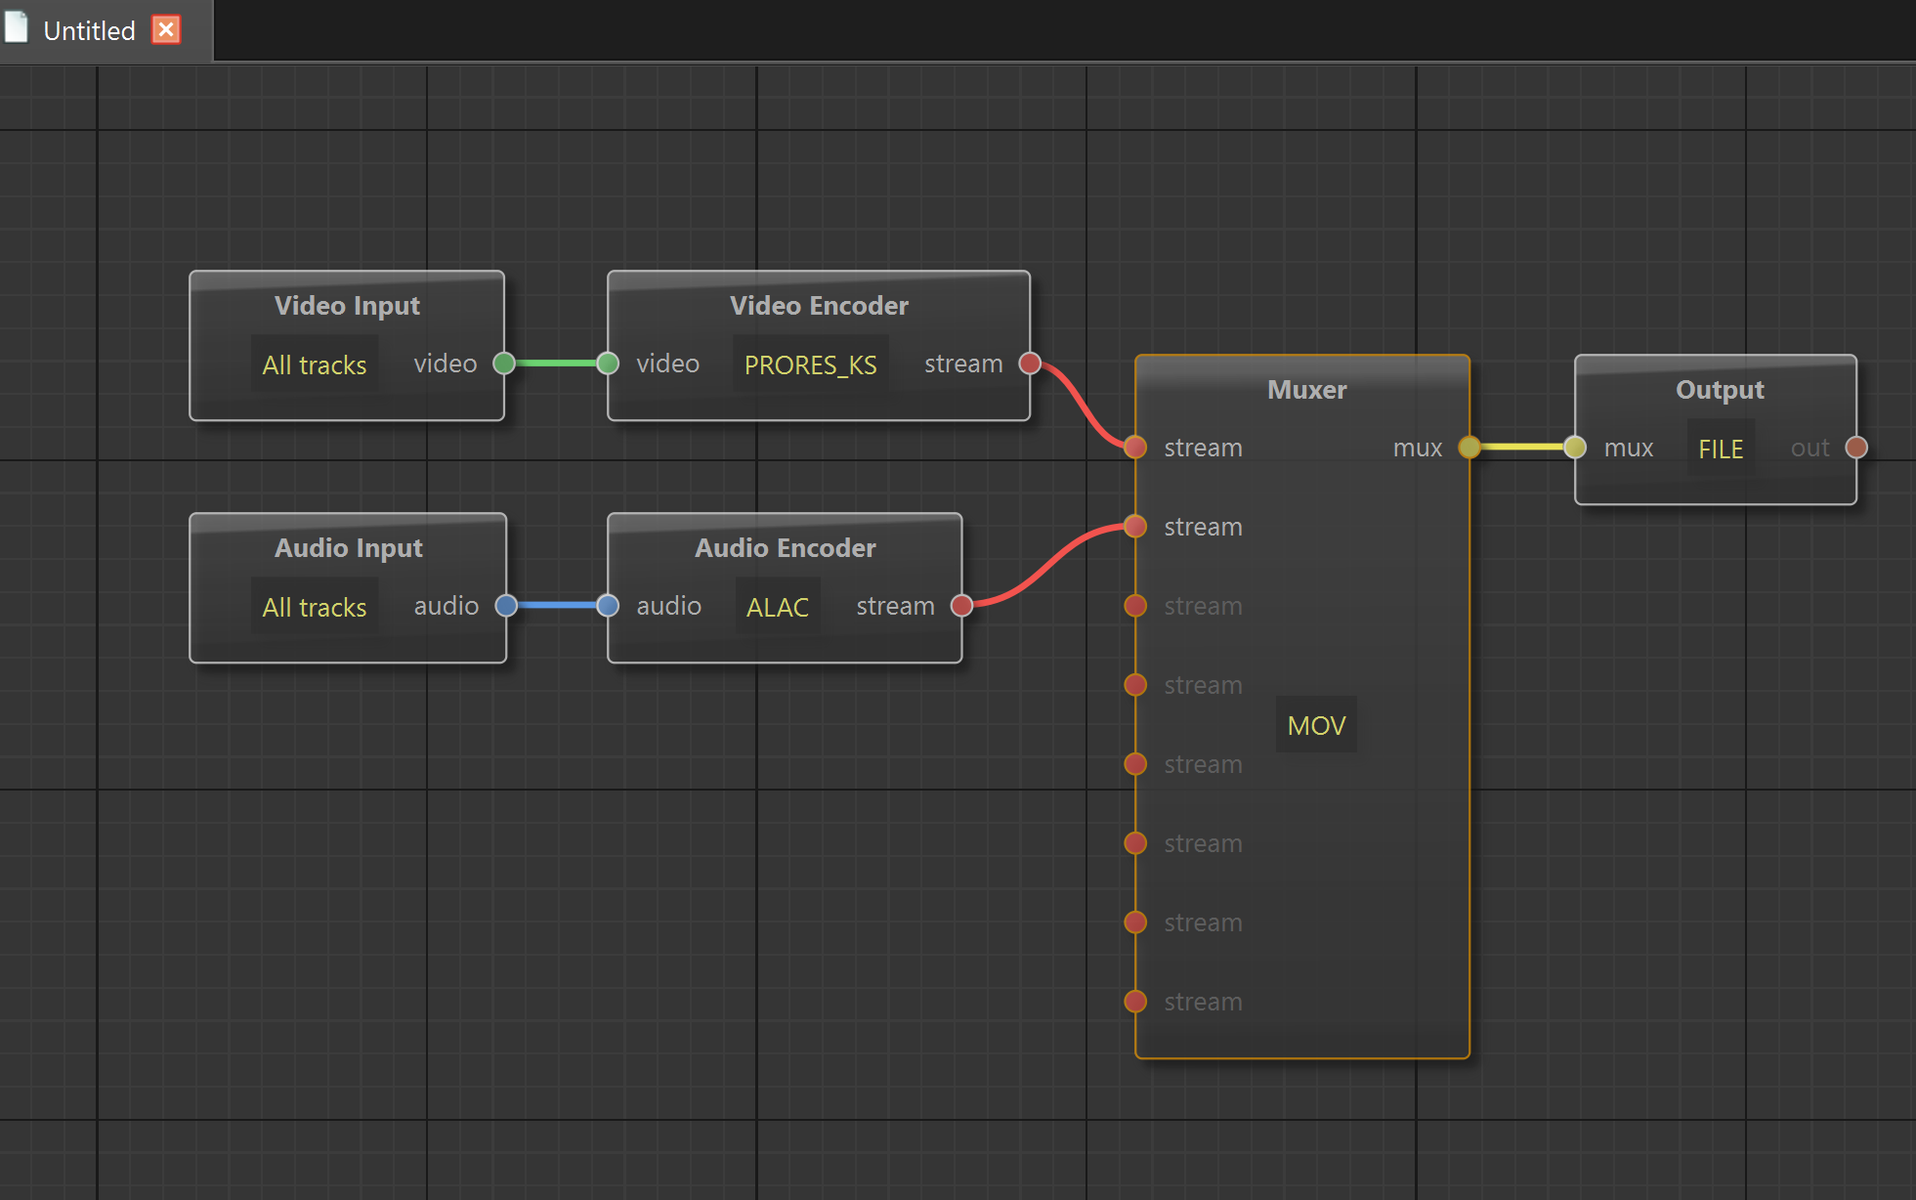Click the last Muxer stream input port

click(1135, 1001)
